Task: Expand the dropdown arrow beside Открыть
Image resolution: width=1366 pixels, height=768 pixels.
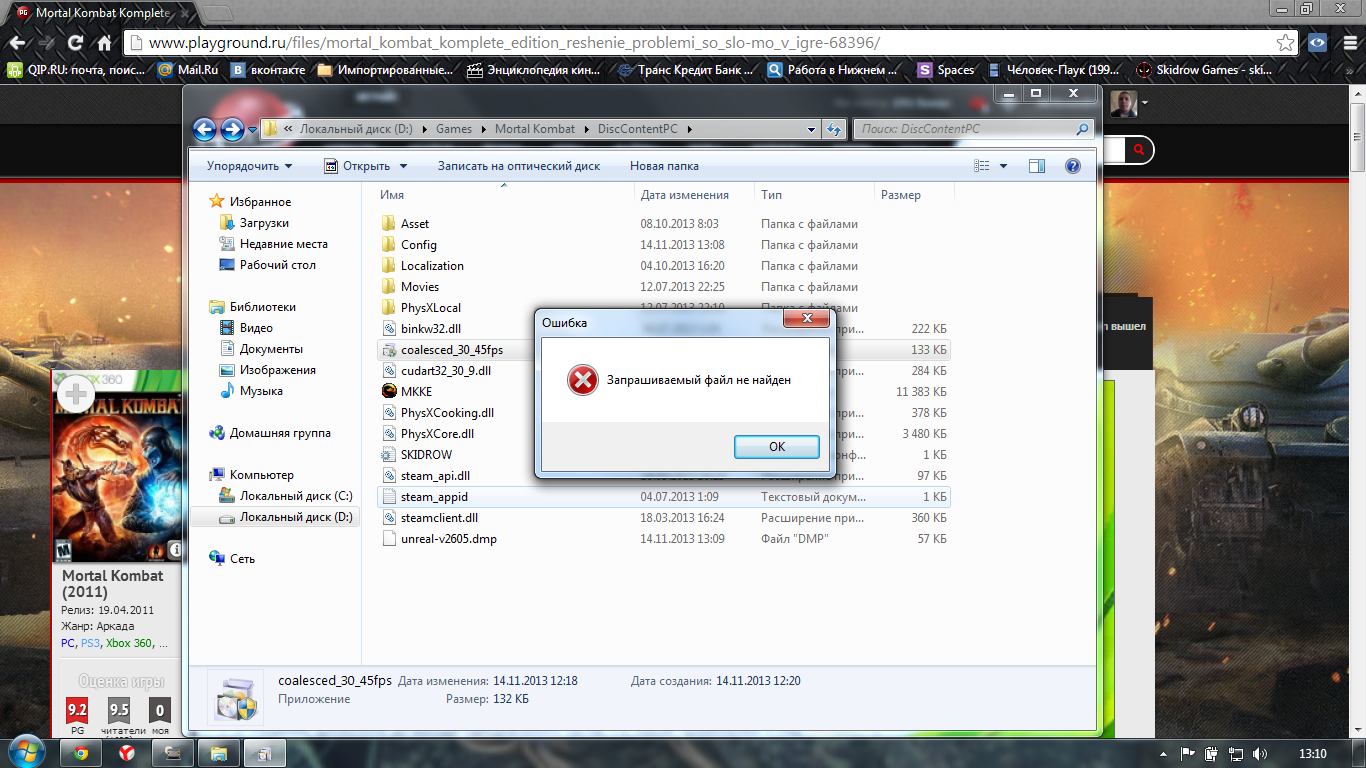Action: (404, 166)
